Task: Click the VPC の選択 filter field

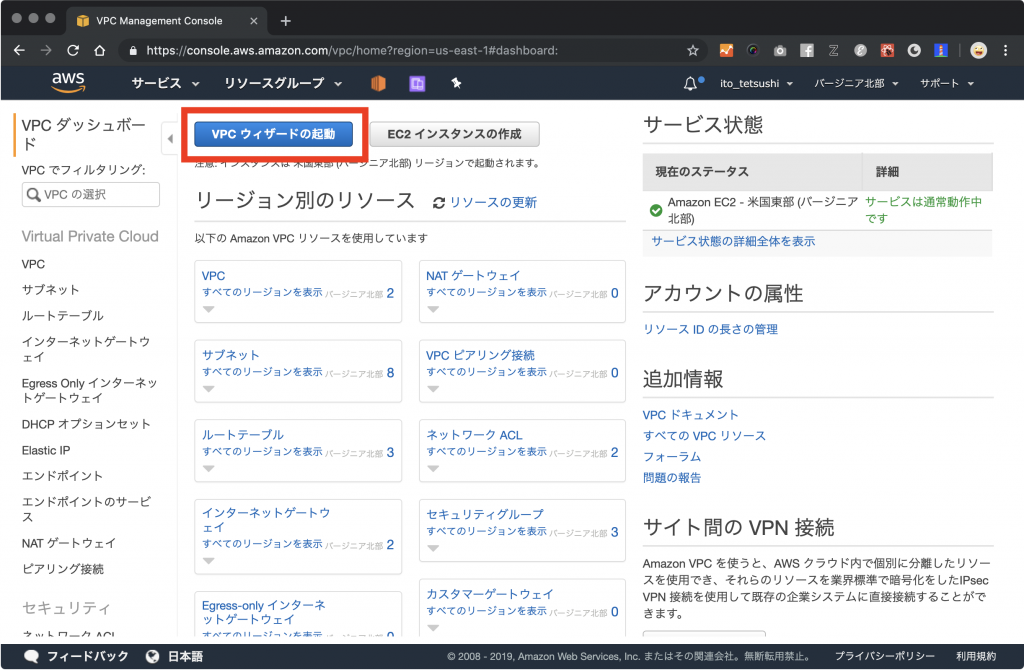Action: (x=91, y=195)
